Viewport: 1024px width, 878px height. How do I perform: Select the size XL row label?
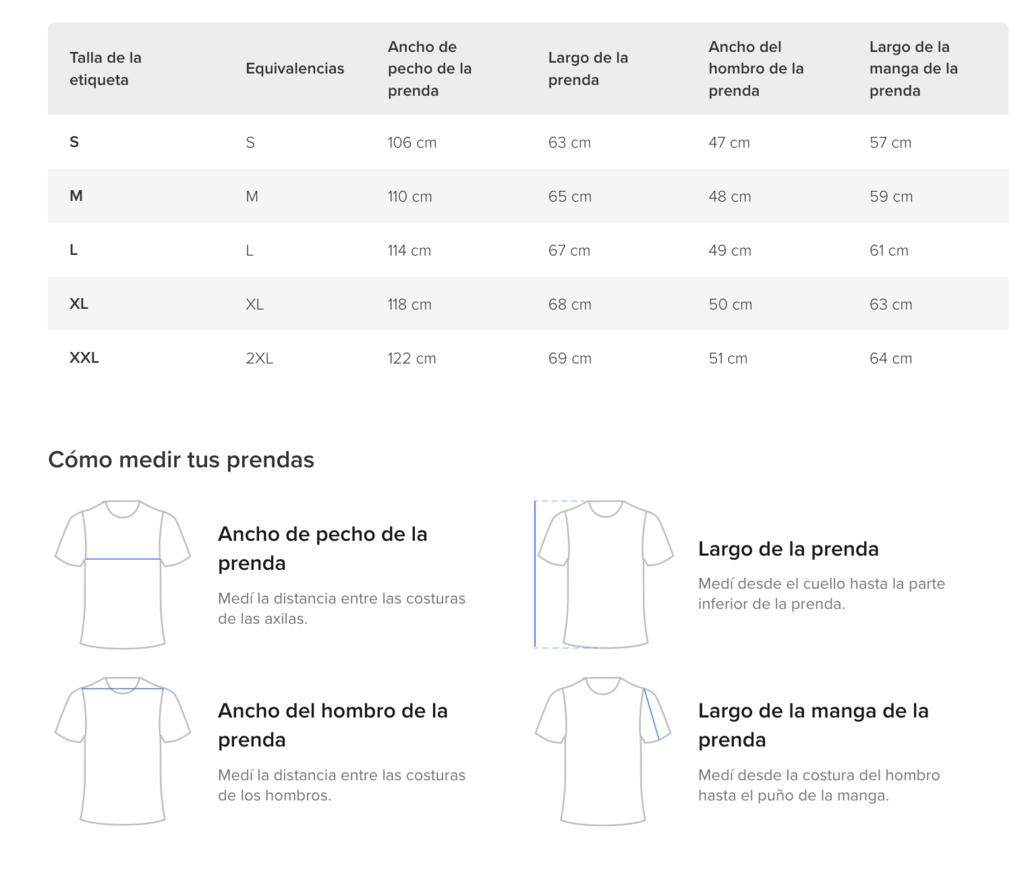click(x=78, y=304)
